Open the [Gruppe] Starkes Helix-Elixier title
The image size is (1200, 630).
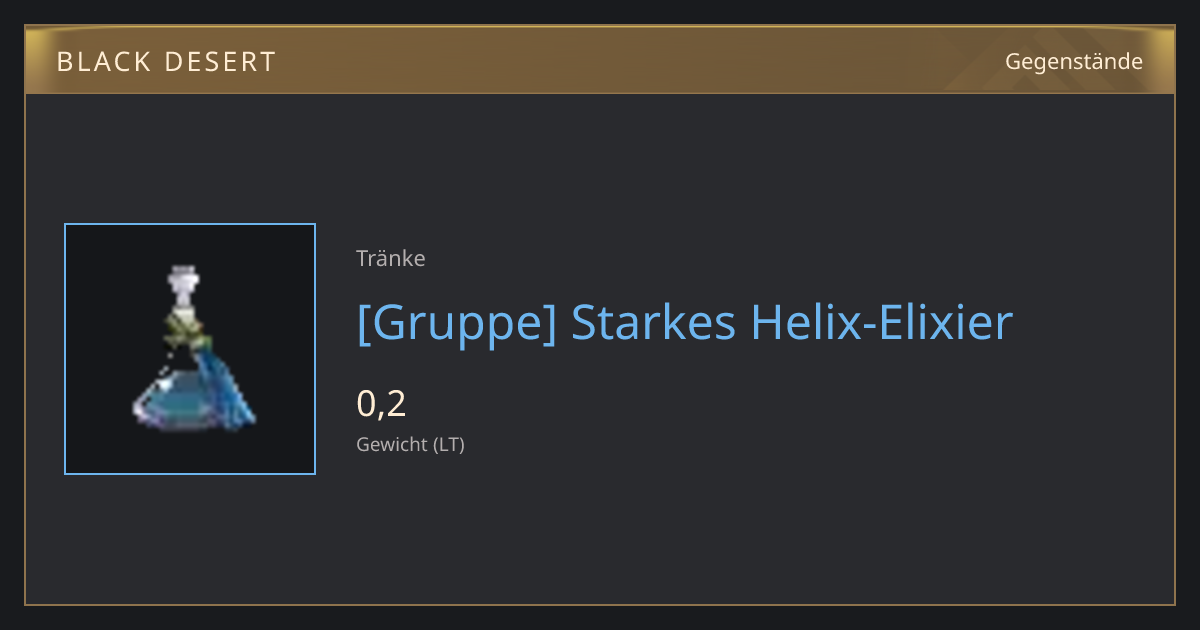tap(685, 323)
